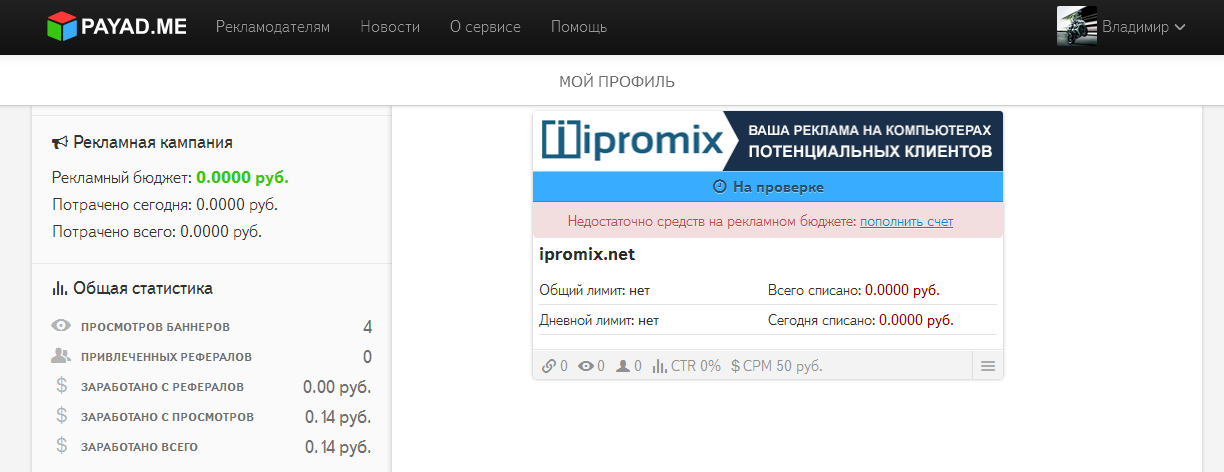Viewport: 1224px width, 472px height.
Task: Click the user visitors icon in campaign footer
Action: point(623,366)
